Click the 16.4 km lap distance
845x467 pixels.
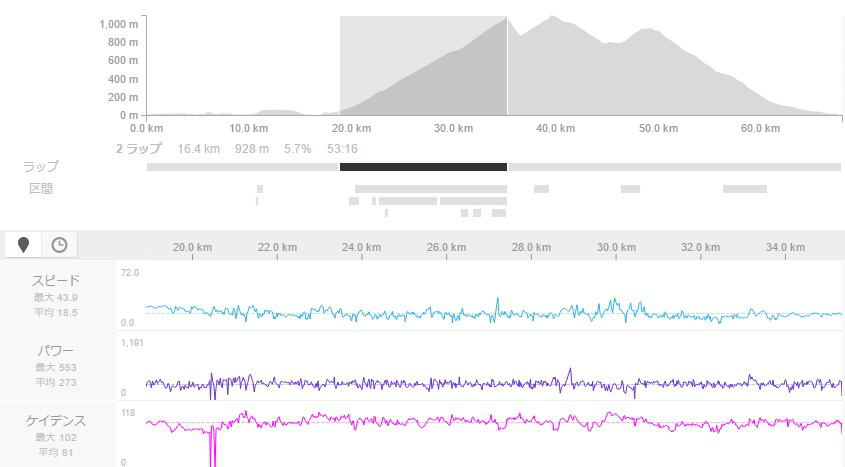[198, 149]
